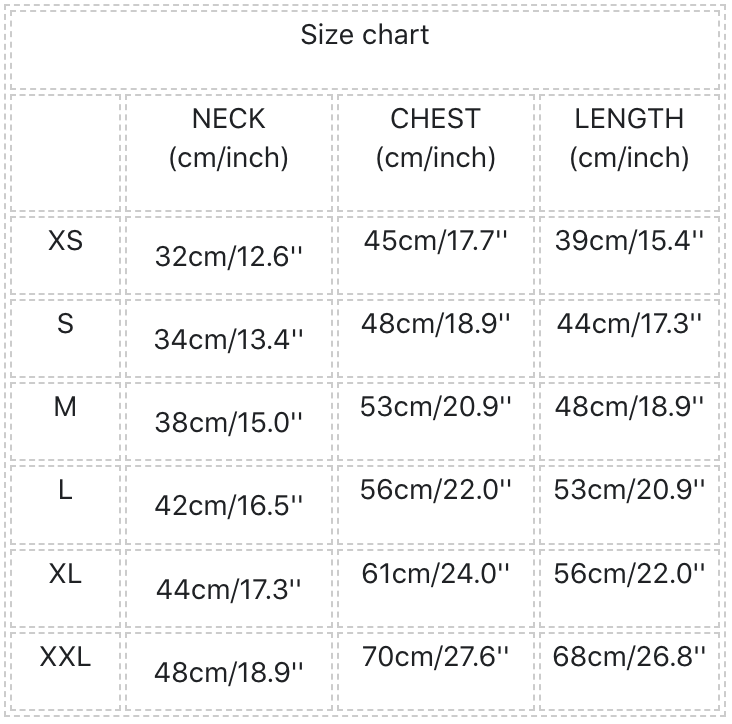Click the M size row label

coord(66,407)
